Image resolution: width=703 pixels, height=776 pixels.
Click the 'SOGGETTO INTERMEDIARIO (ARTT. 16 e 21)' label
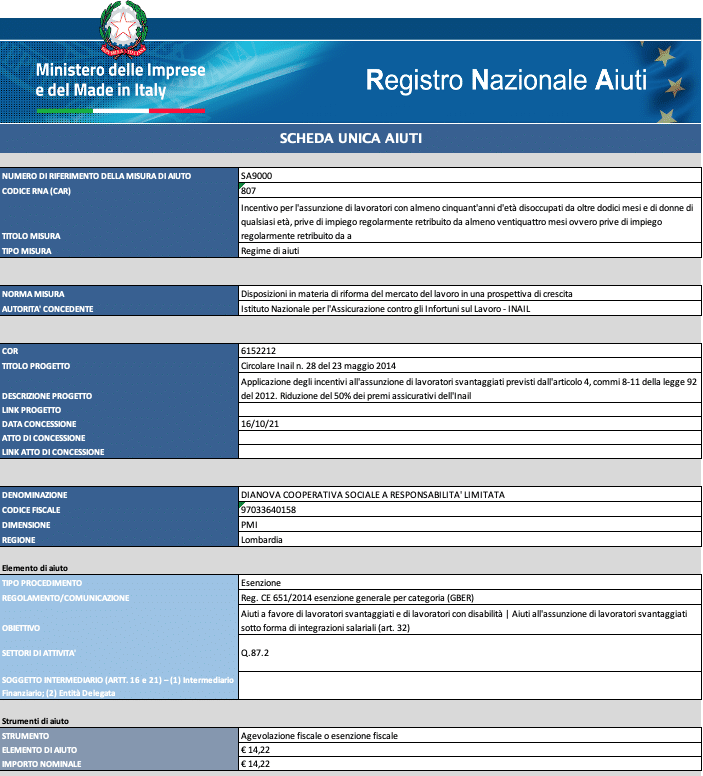(x=117, y=686)
